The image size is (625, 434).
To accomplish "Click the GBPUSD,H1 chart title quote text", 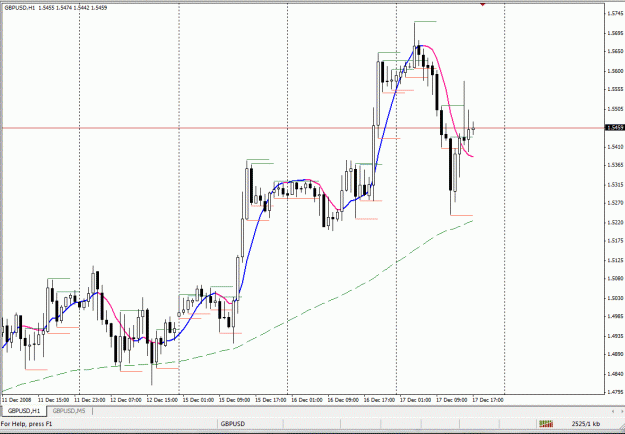I will 55,8.
